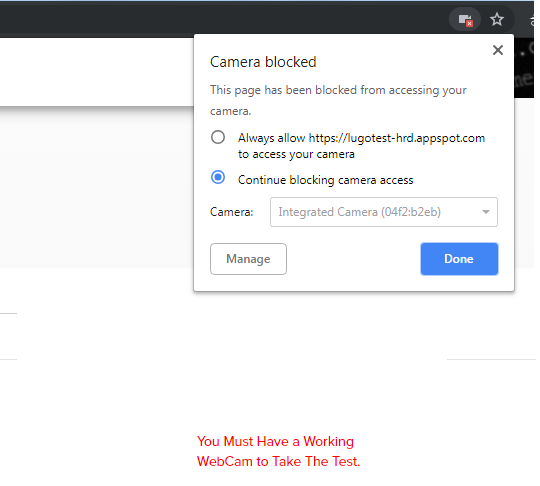Click the black image behind the popup

[524, 68]
